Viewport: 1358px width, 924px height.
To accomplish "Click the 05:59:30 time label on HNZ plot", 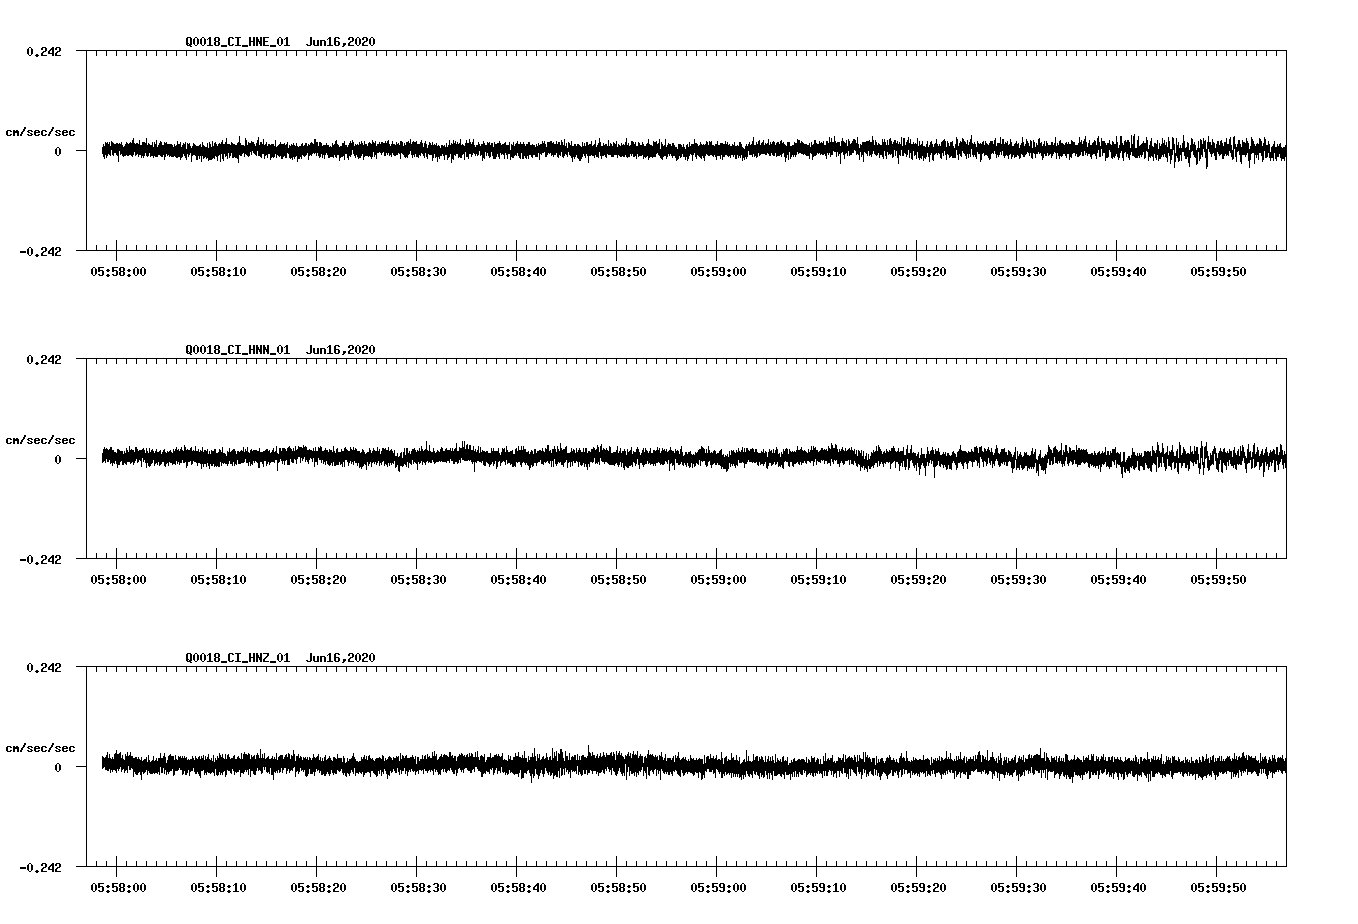I will [1018, 888].
